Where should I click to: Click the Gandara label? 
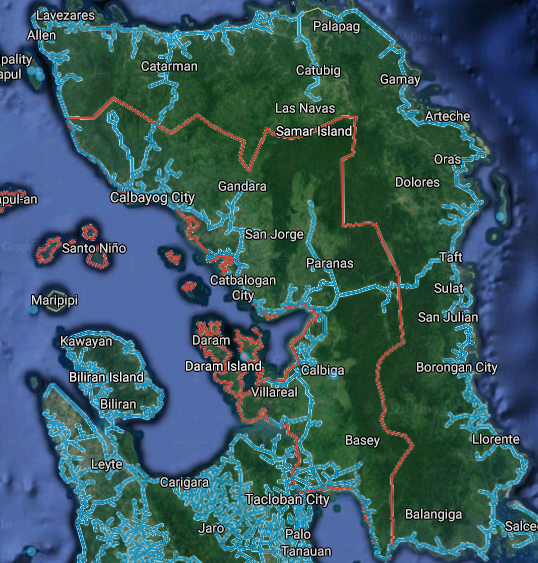coord(242,186)
